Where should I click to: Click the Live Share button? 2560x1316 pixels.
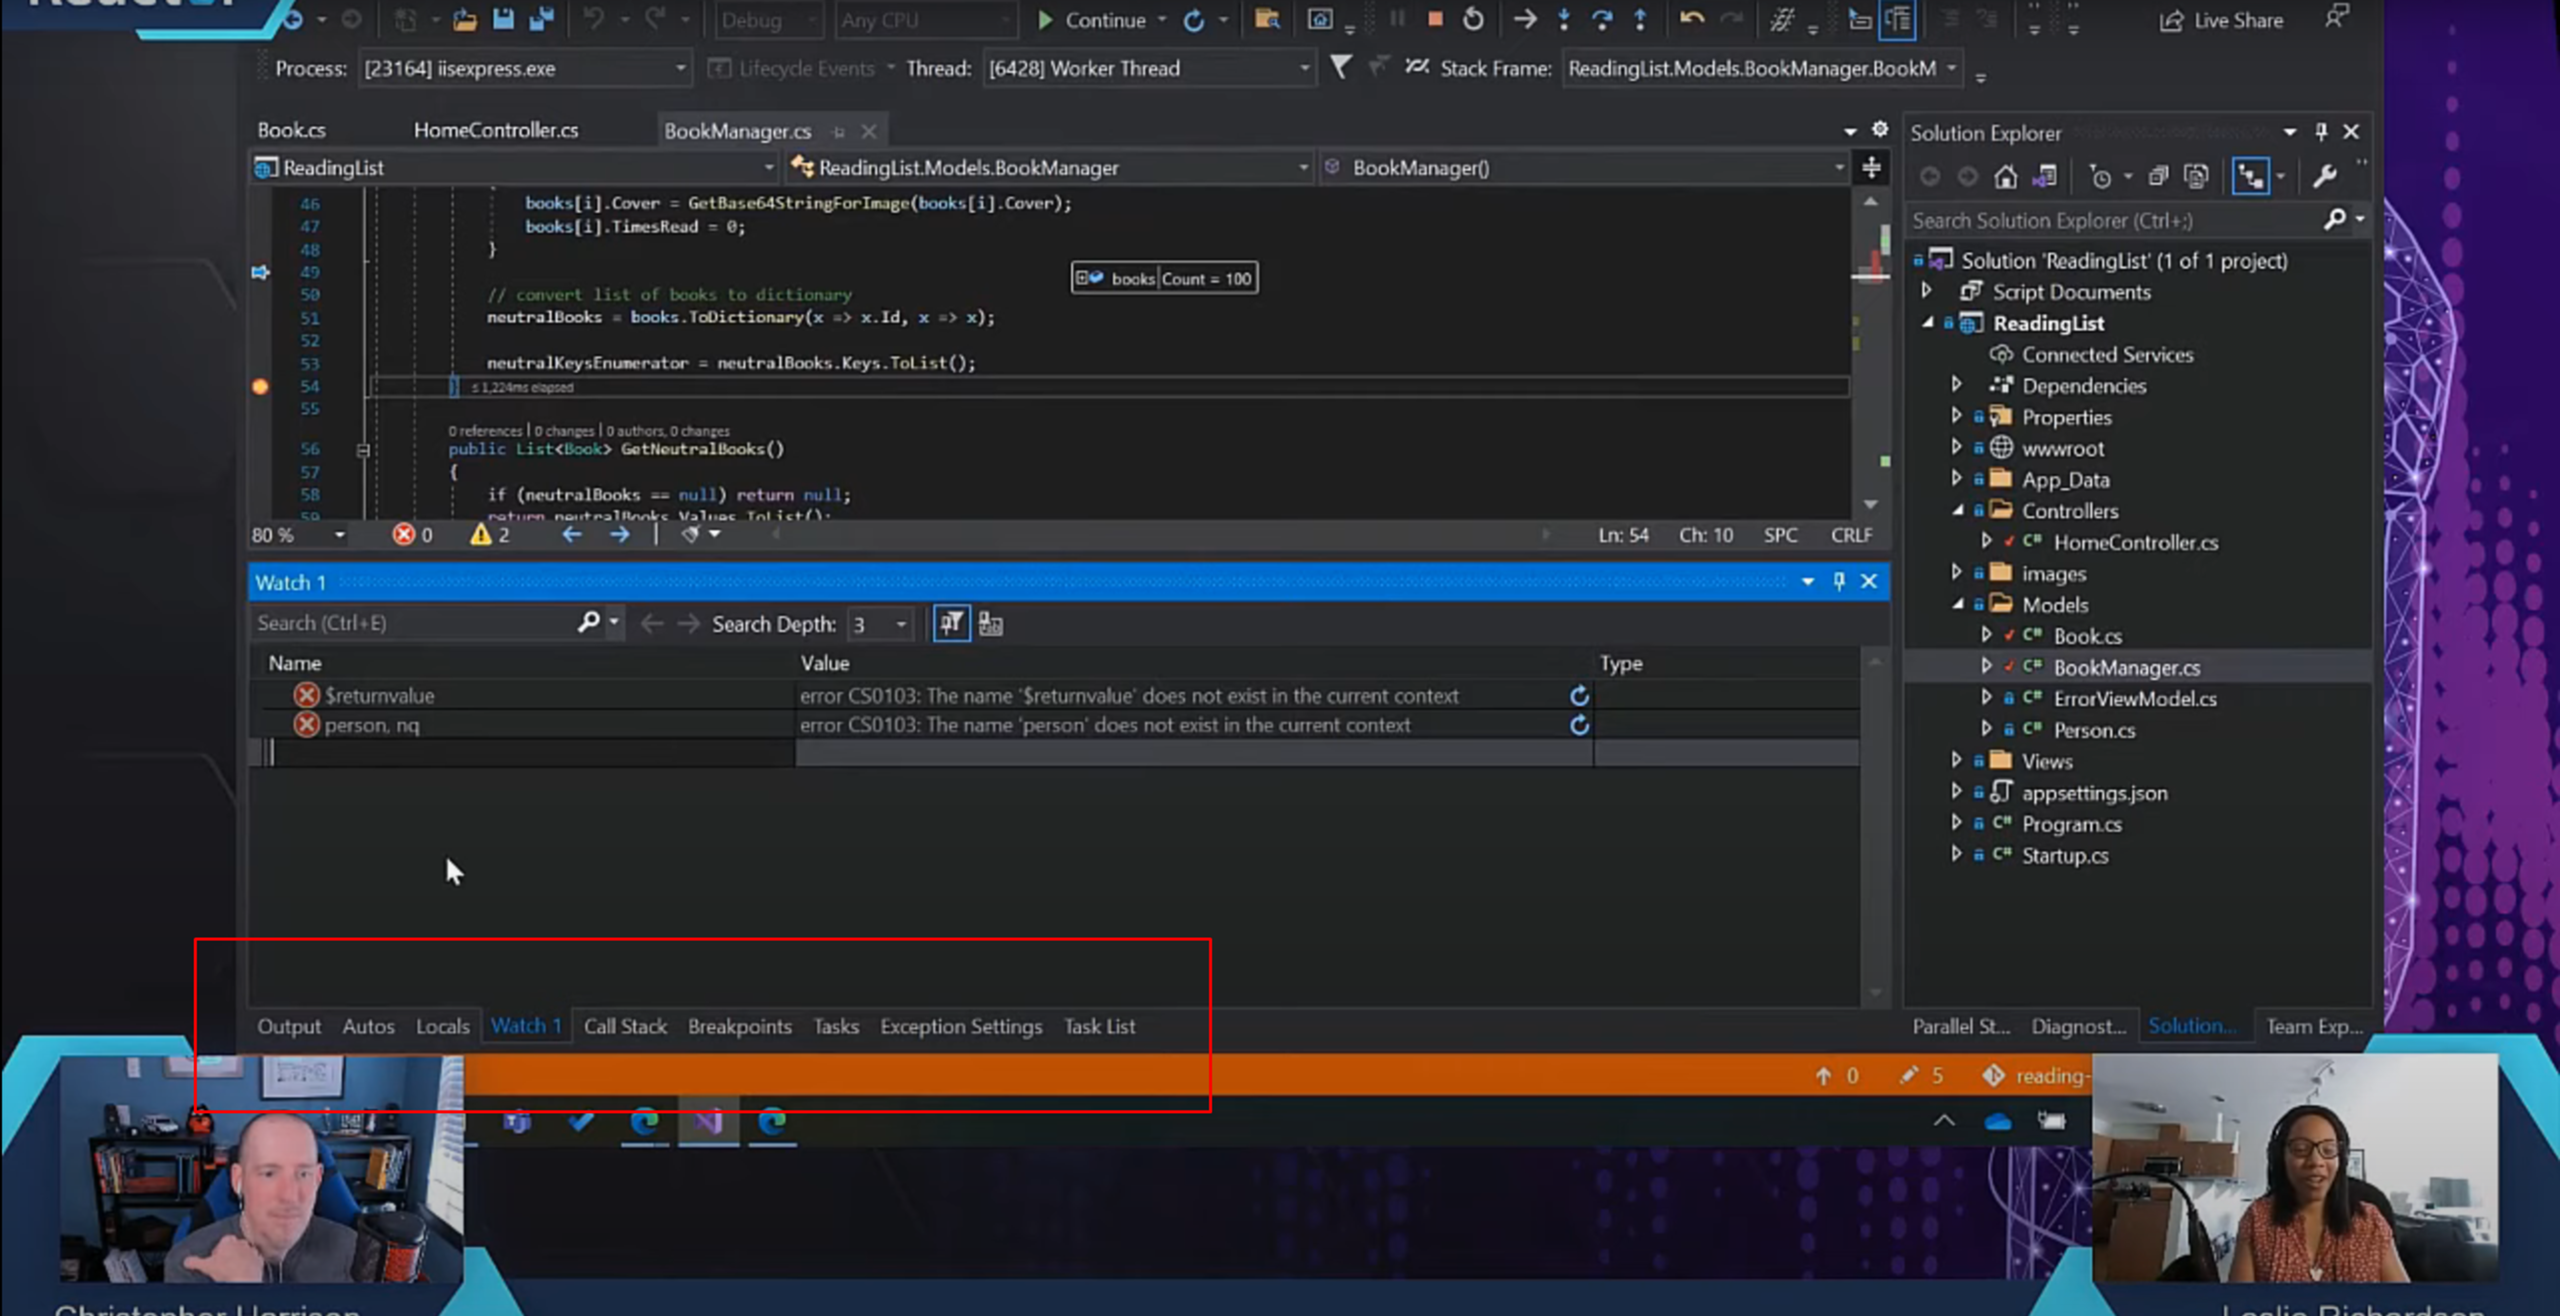coord(2221,20)
